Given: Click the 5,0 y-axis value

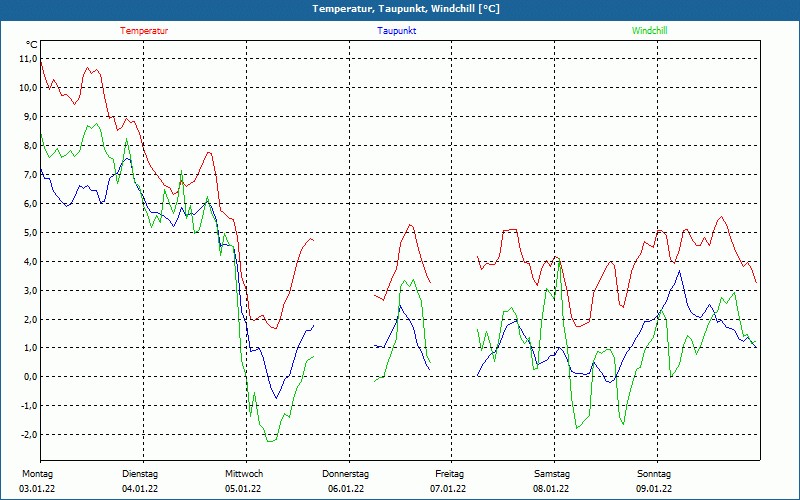Looking at the screenshot, I should click(30, 233).
